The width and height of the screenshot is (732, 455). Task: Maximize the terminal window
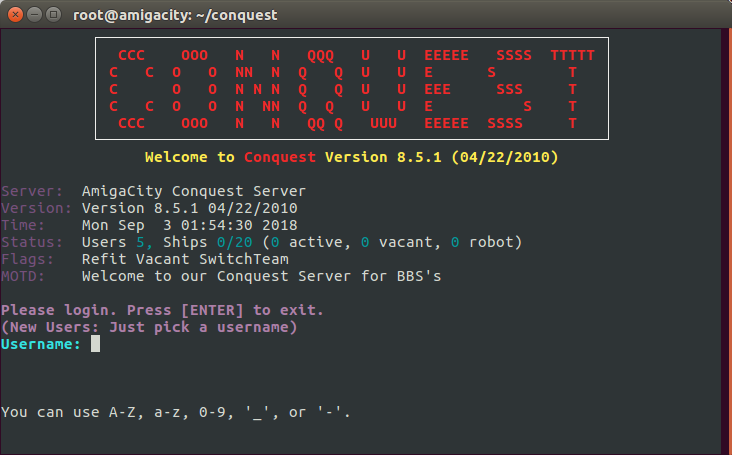(x=54, y=15)
